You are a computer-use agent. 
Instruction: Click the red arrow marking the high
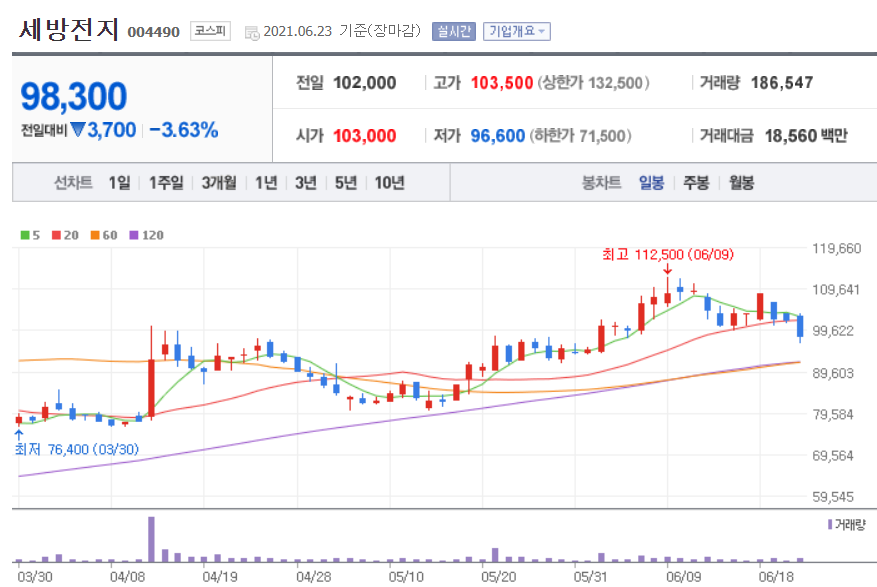point(667,269)
